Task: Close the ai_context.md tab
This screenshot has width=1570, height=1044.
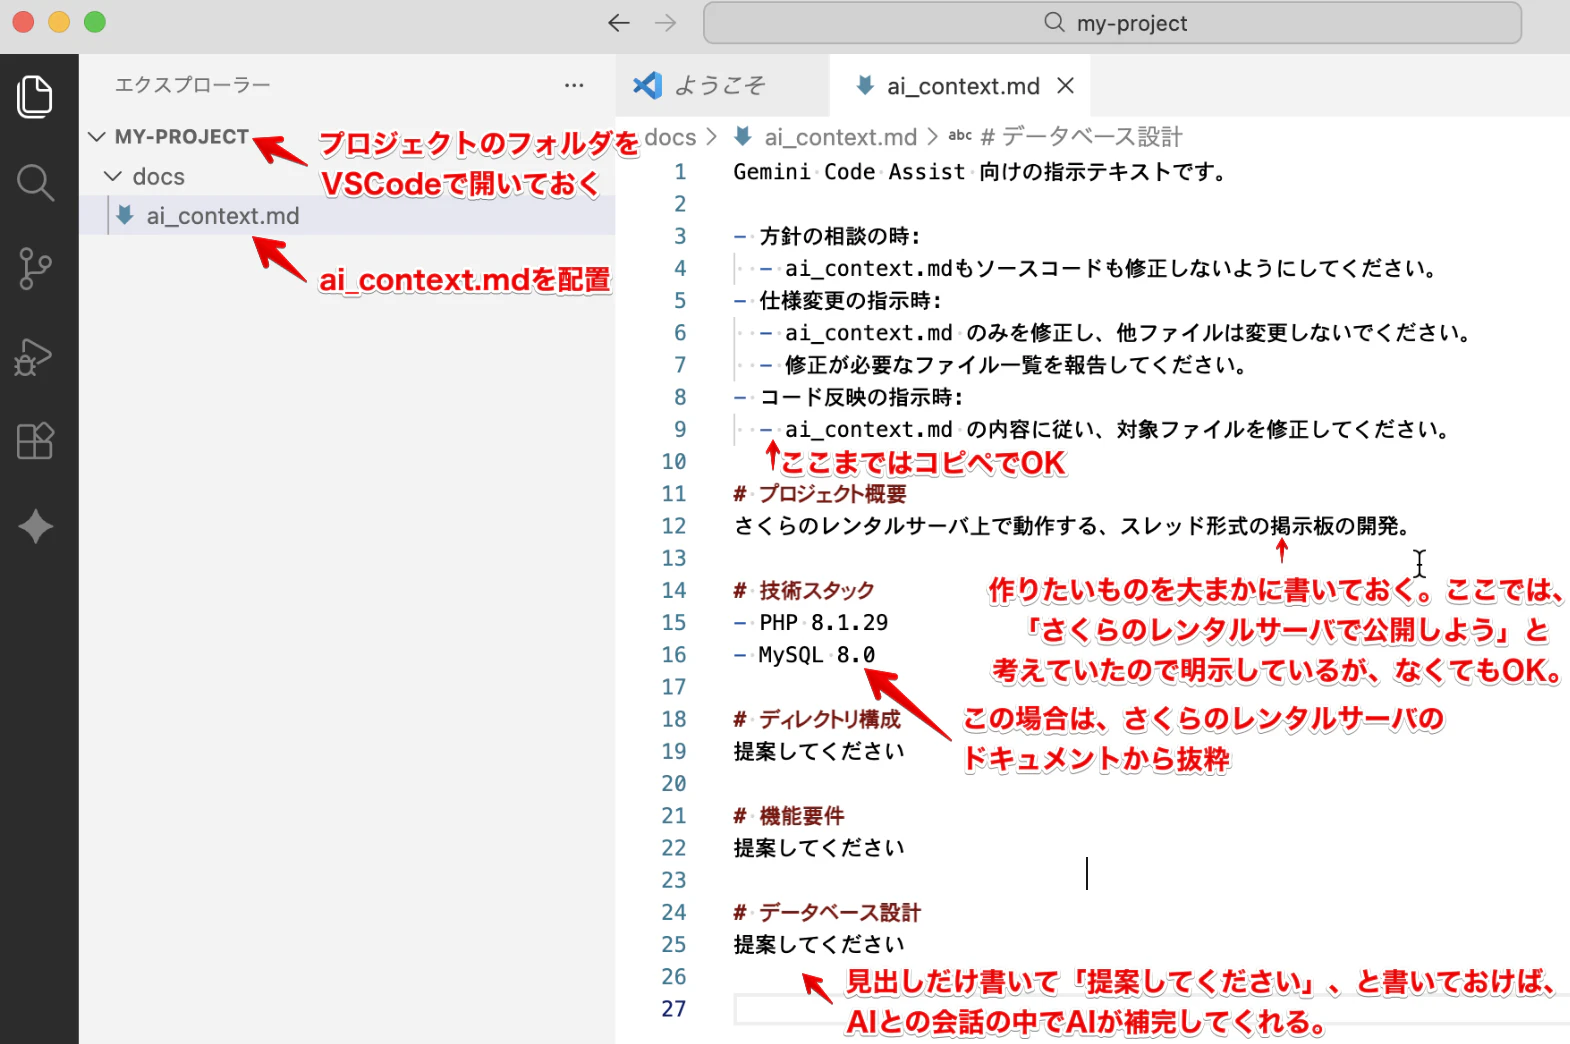Action: 1066,86
